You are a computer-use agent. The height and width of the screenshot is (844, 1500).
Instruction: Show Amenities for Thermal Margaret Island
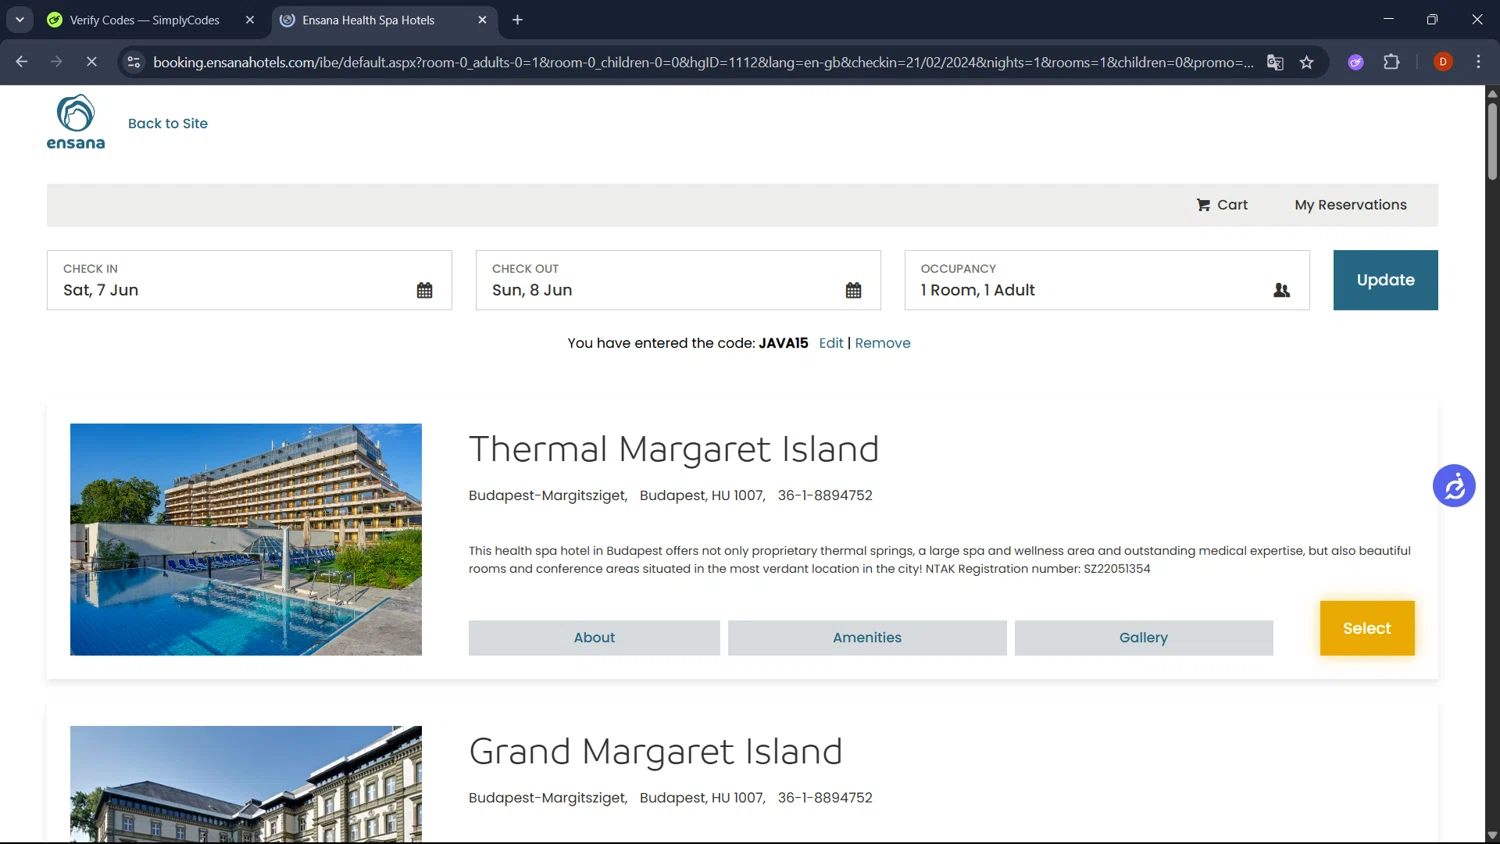[x=867, y=638]
